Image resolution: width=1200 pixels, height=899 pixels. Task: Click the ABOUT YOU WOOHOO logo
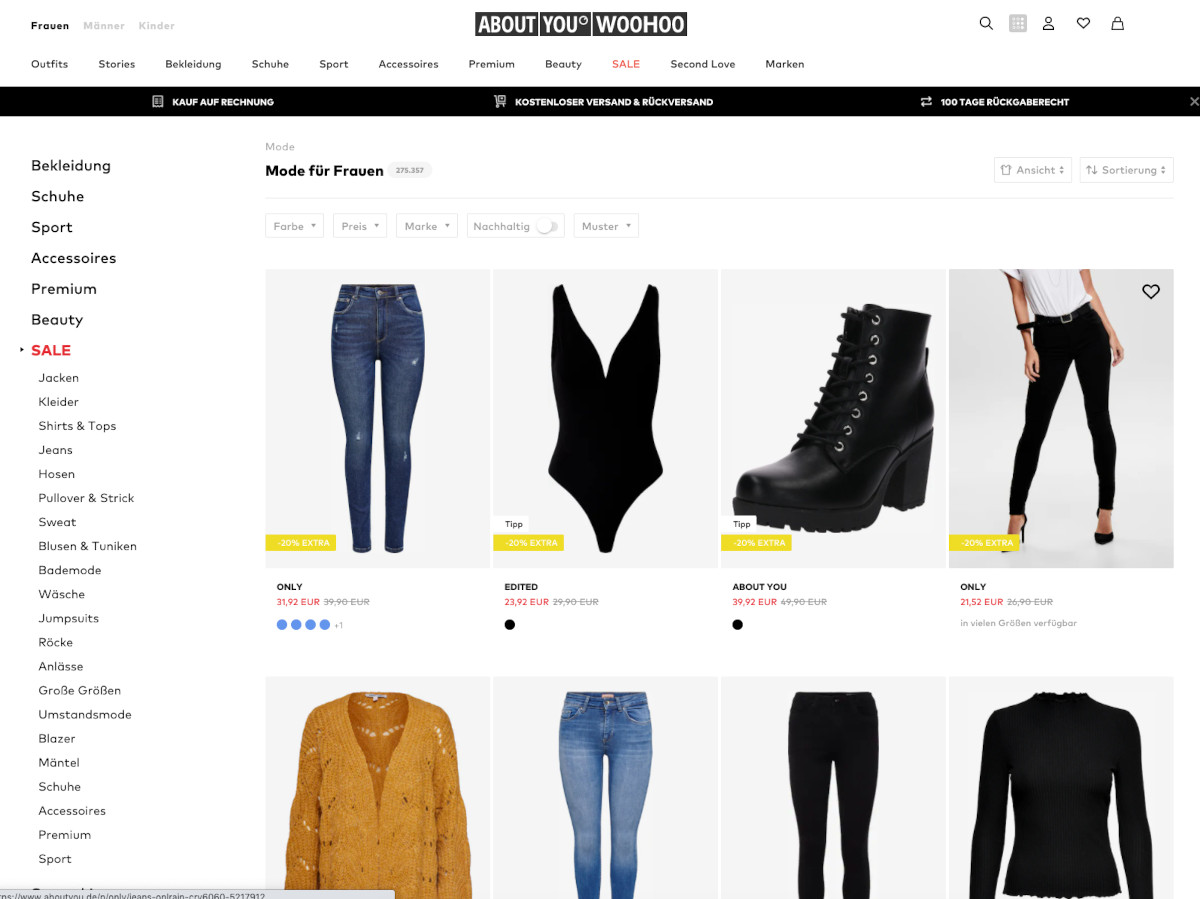tap(581, 24)
